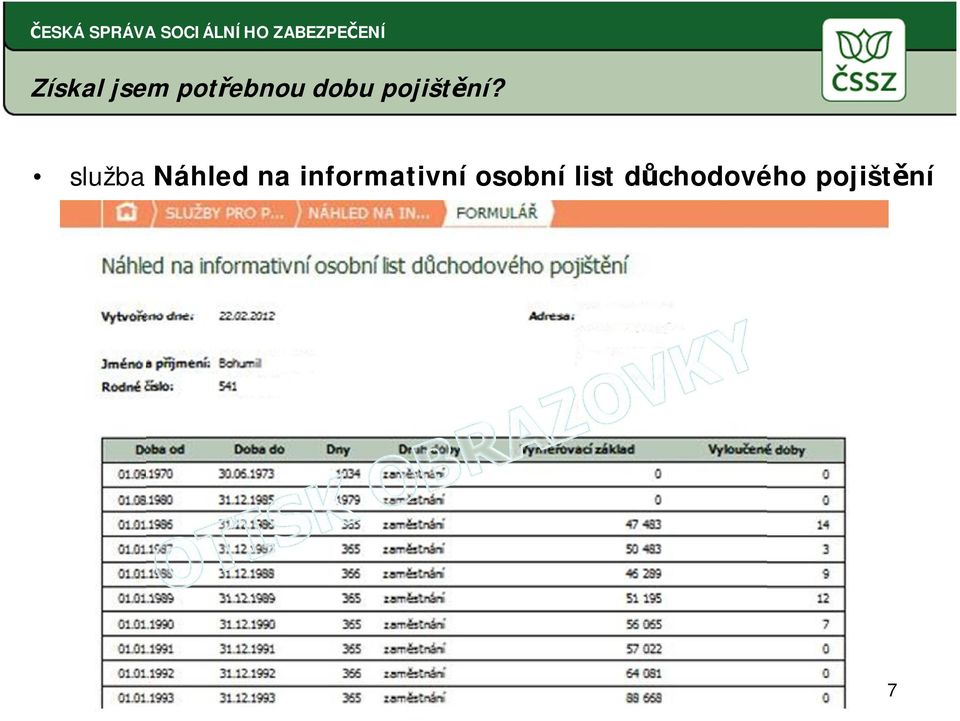Select the FORMULÁŘ breadcrumb tab

[497, 213]
